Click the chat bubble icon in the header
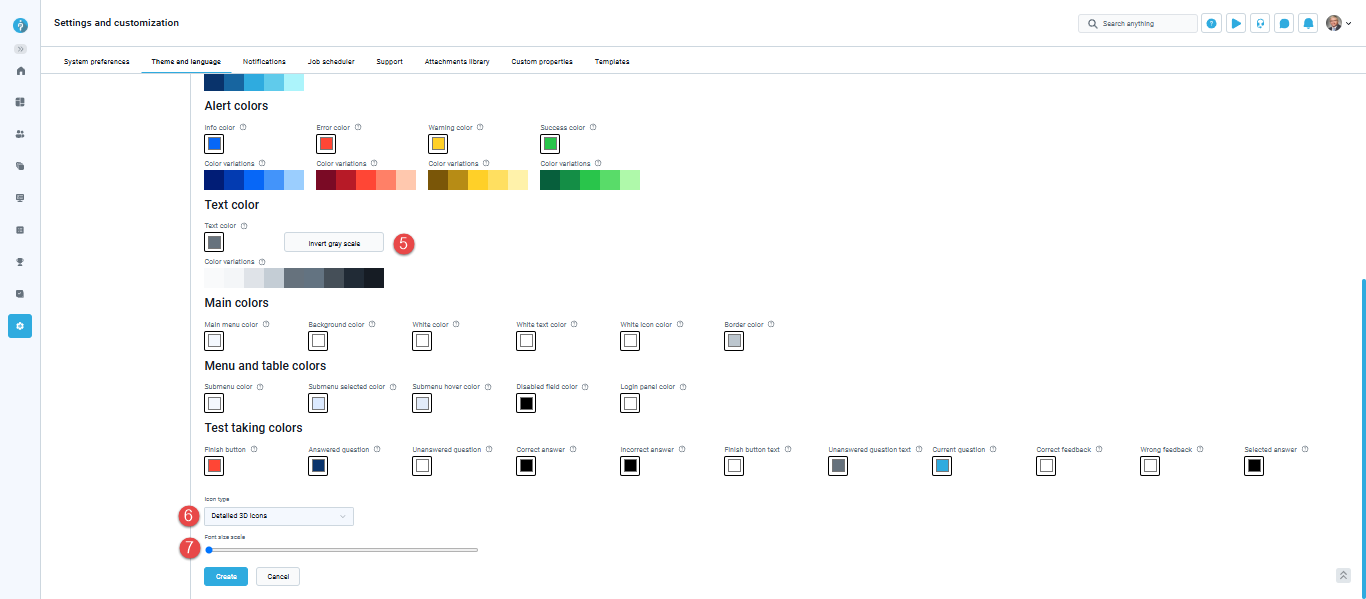This screenshot has height=599, width=1366. (x=1284, y=23)
